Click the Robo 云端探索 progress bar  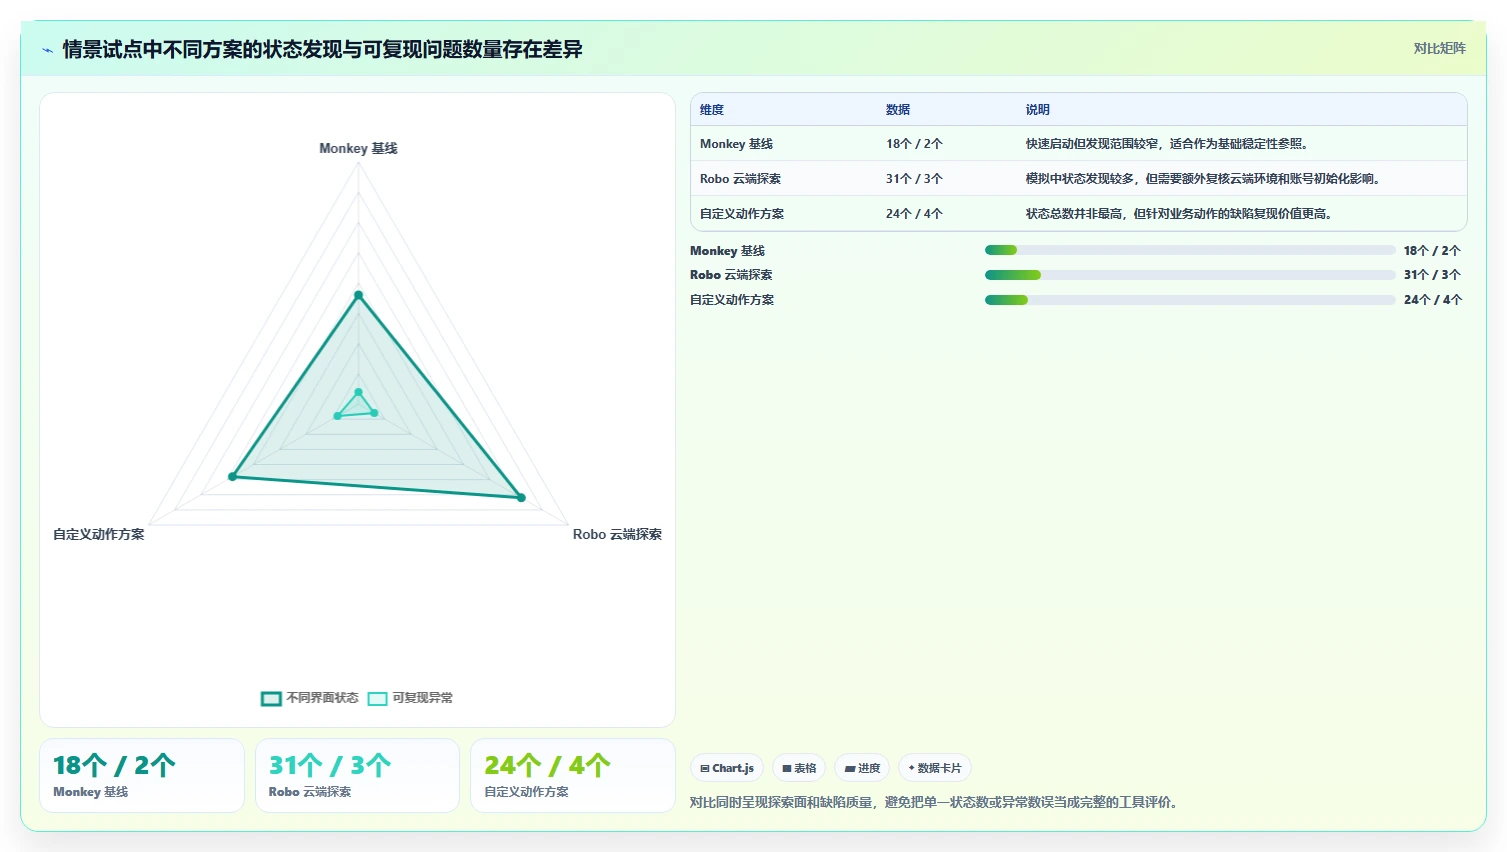1190,275
